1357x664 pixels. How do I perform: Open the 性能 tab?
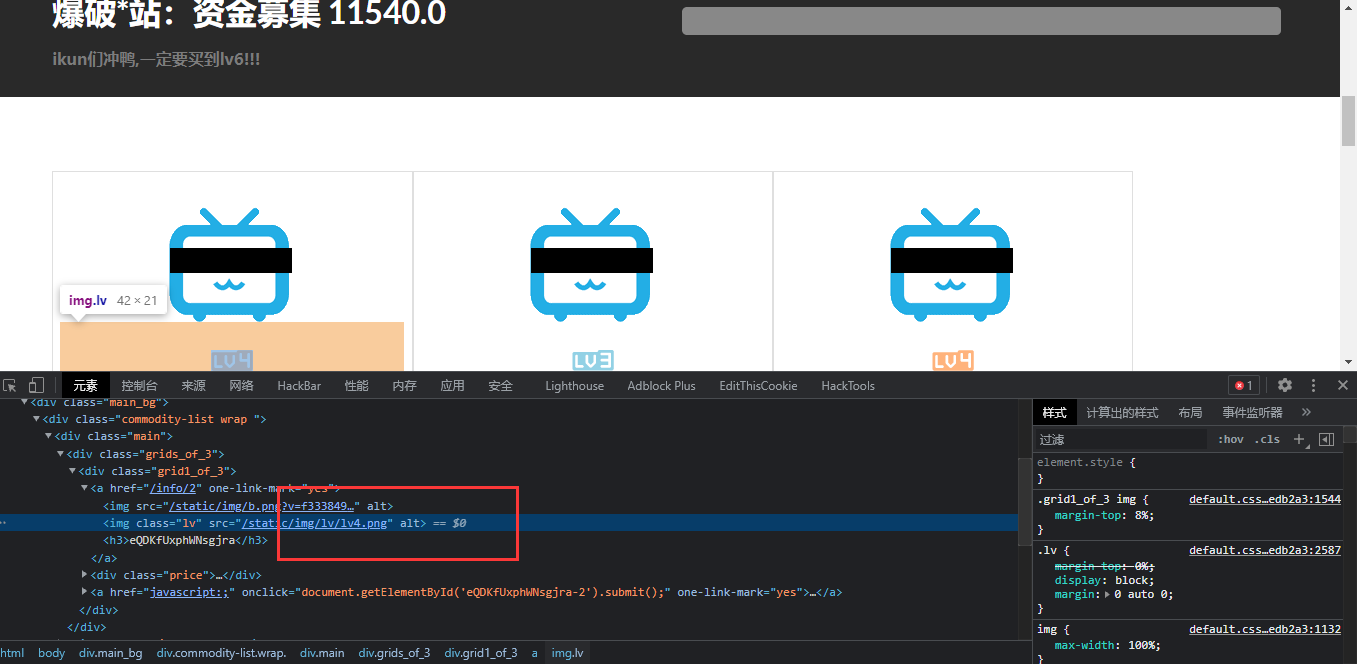point(357,386)
